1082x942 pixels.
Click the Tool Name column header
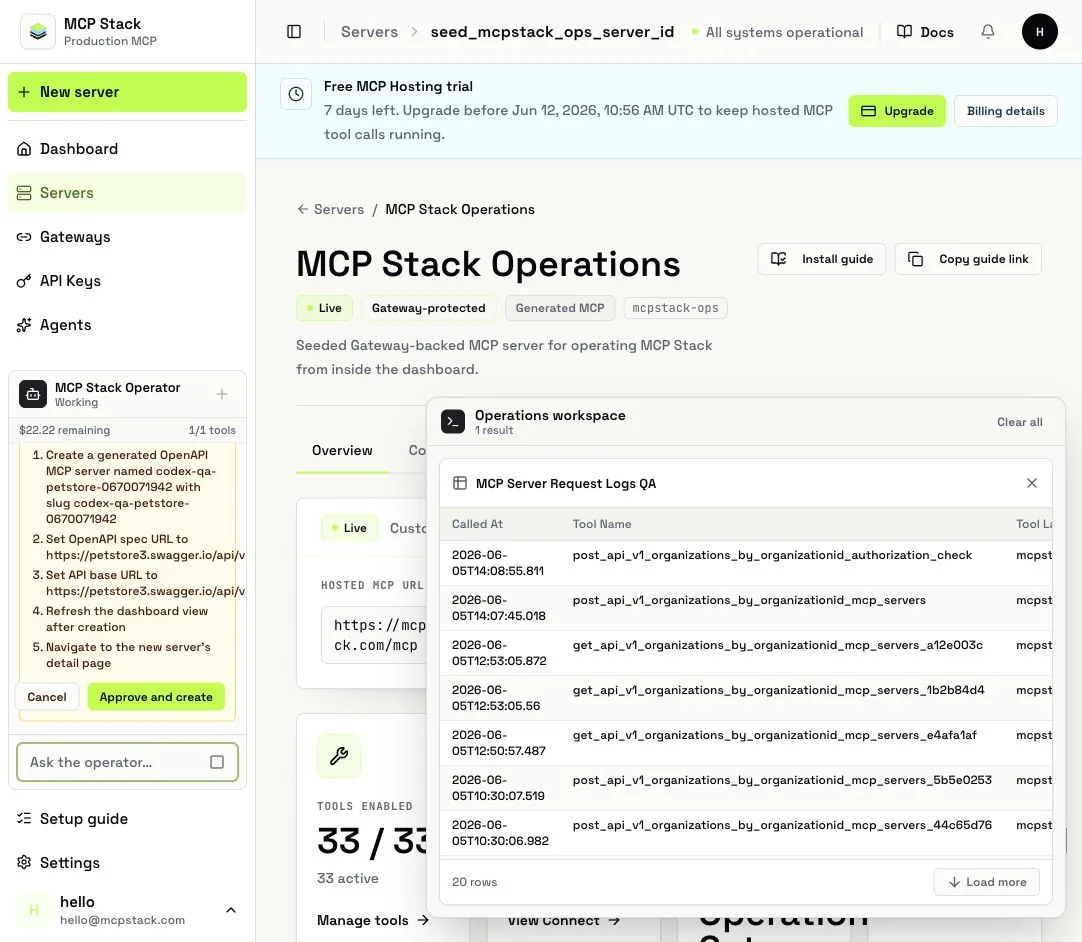602,524
